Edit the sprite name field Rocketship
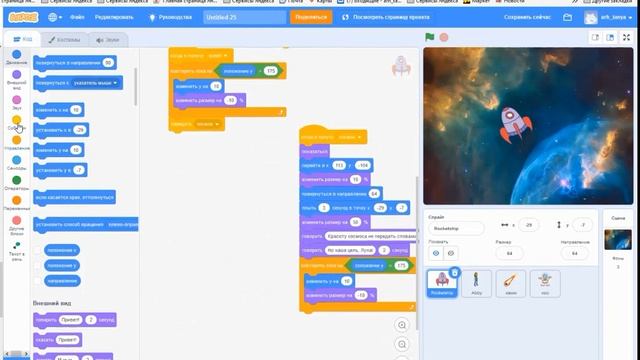The width and height of the screenshot is (640, 360). pos(456,229)
